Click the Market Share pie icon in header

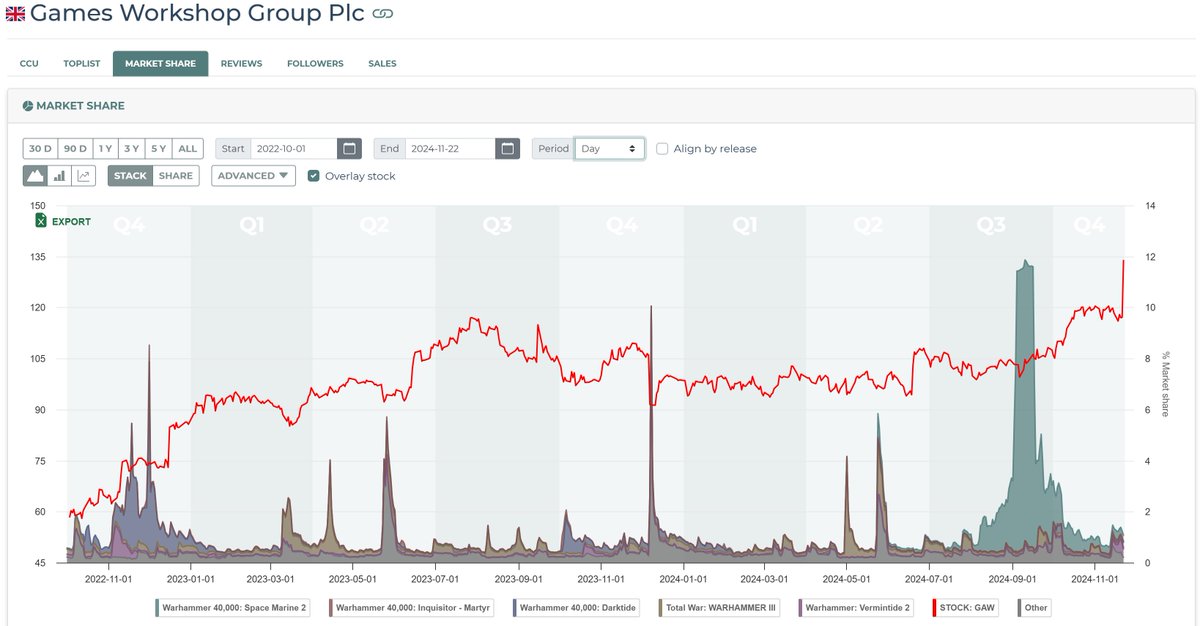(x=28, y=106)
